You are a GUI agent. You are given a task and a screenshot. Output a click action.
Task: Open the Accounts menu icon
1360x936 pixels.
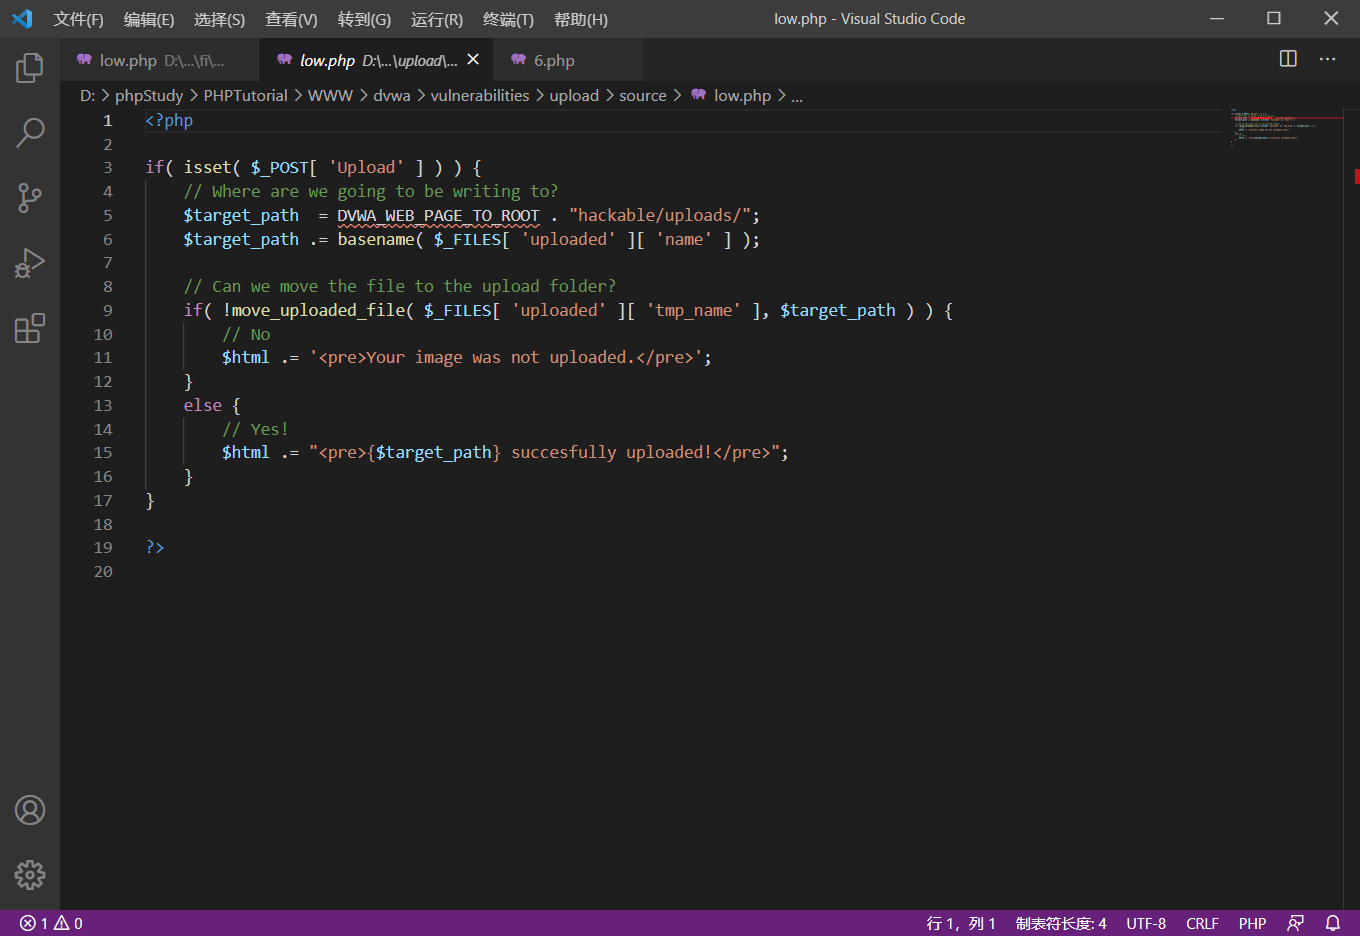pos(30,810)
